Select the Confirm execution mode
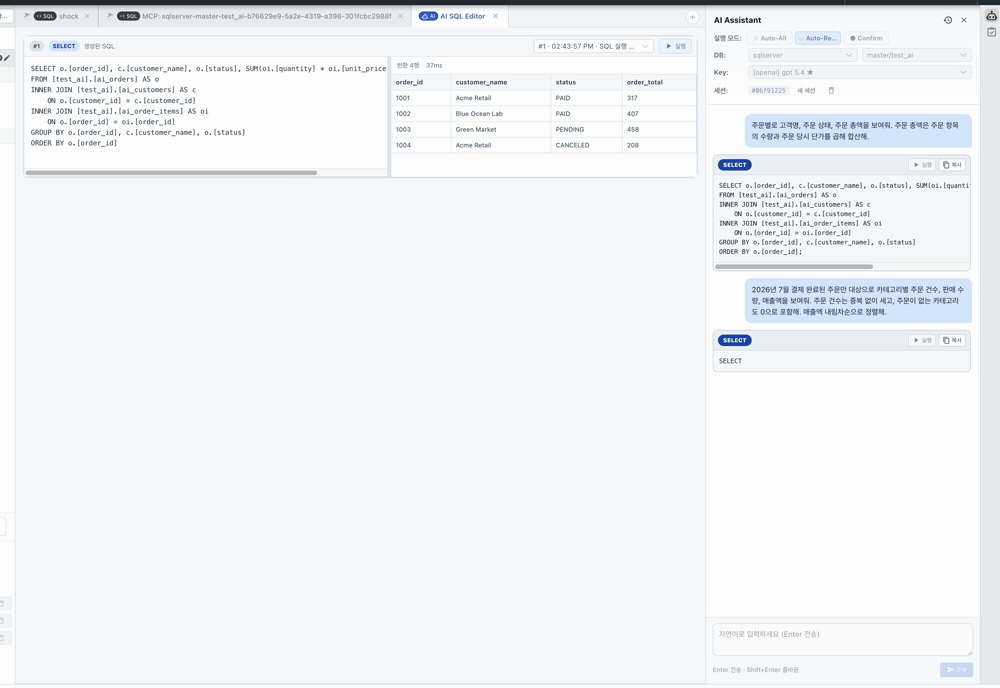Screen dimensions: 1000x688 [x=866, y=38]
